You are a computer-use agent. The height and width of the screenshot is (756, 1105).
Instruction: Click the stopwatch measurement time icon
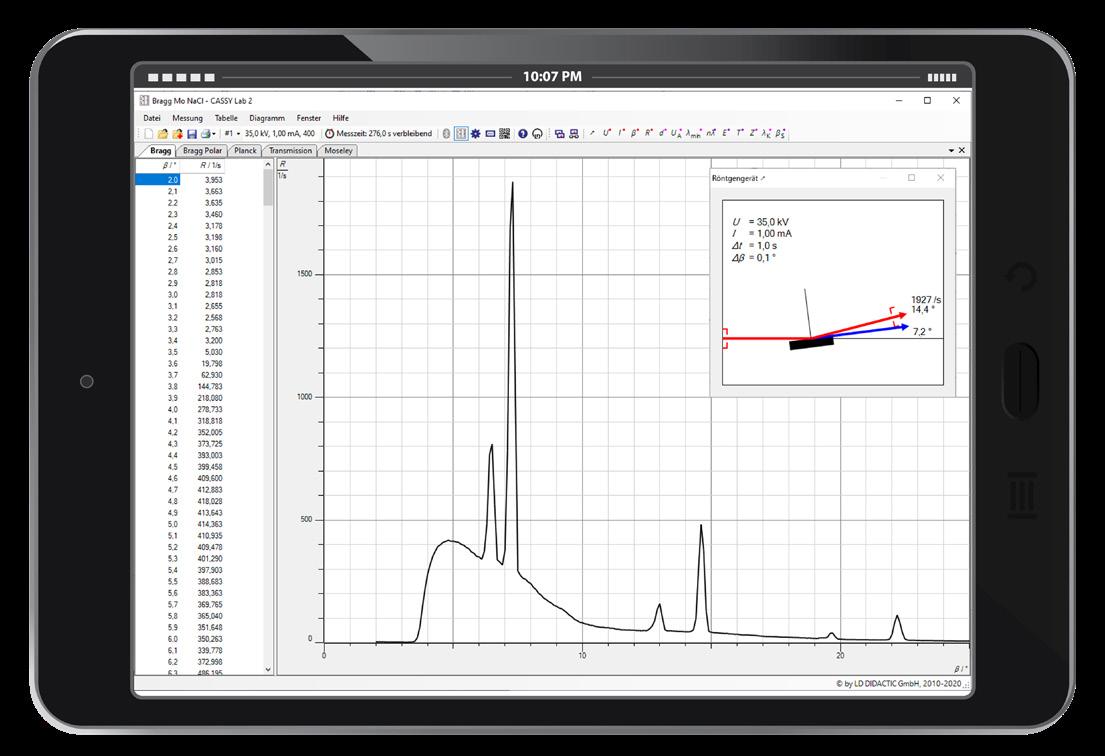pyautogui.click(x=329, y=133)
